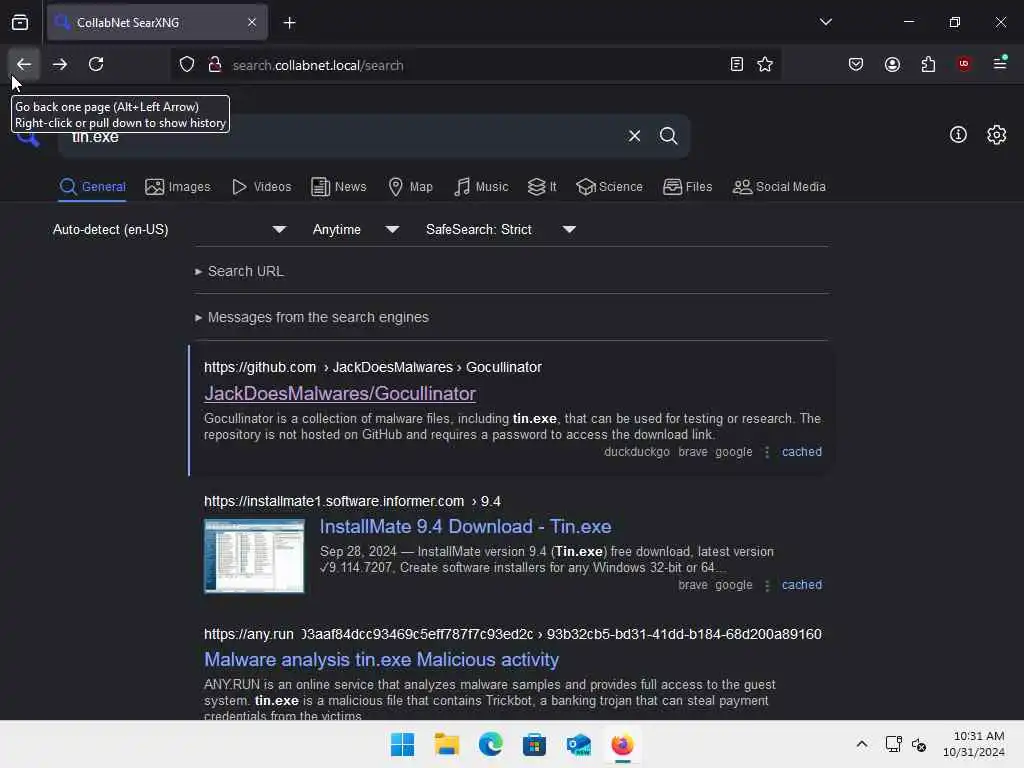Screen dimensions: 1024x768
Task: Click the browser back arrow button
Action: pyautogui.click(x=24, y=64)
